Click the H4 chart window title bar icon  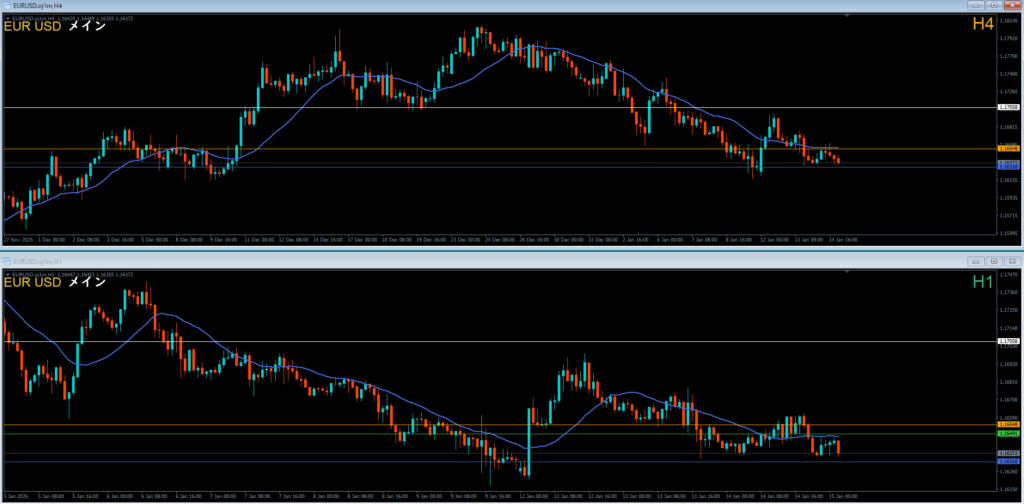click(x=7, y=6)
